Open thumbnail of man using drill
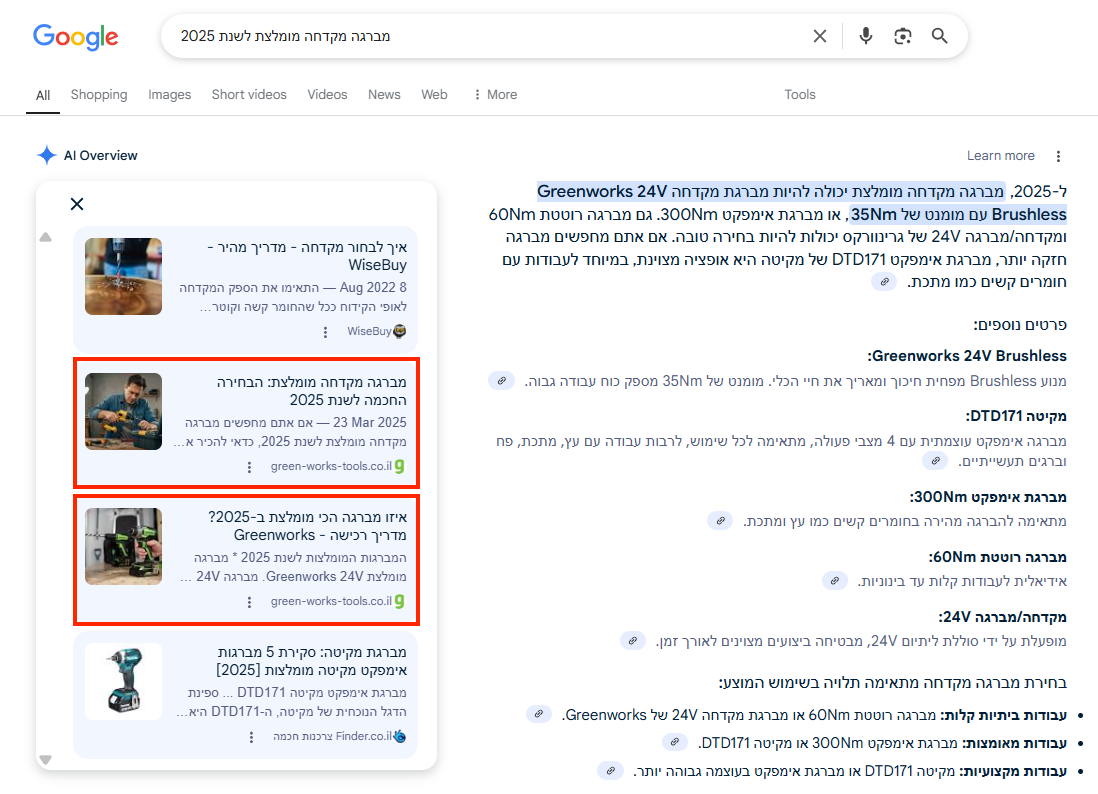The width and height of the screenshot is (1098, 794). (123, 411)
